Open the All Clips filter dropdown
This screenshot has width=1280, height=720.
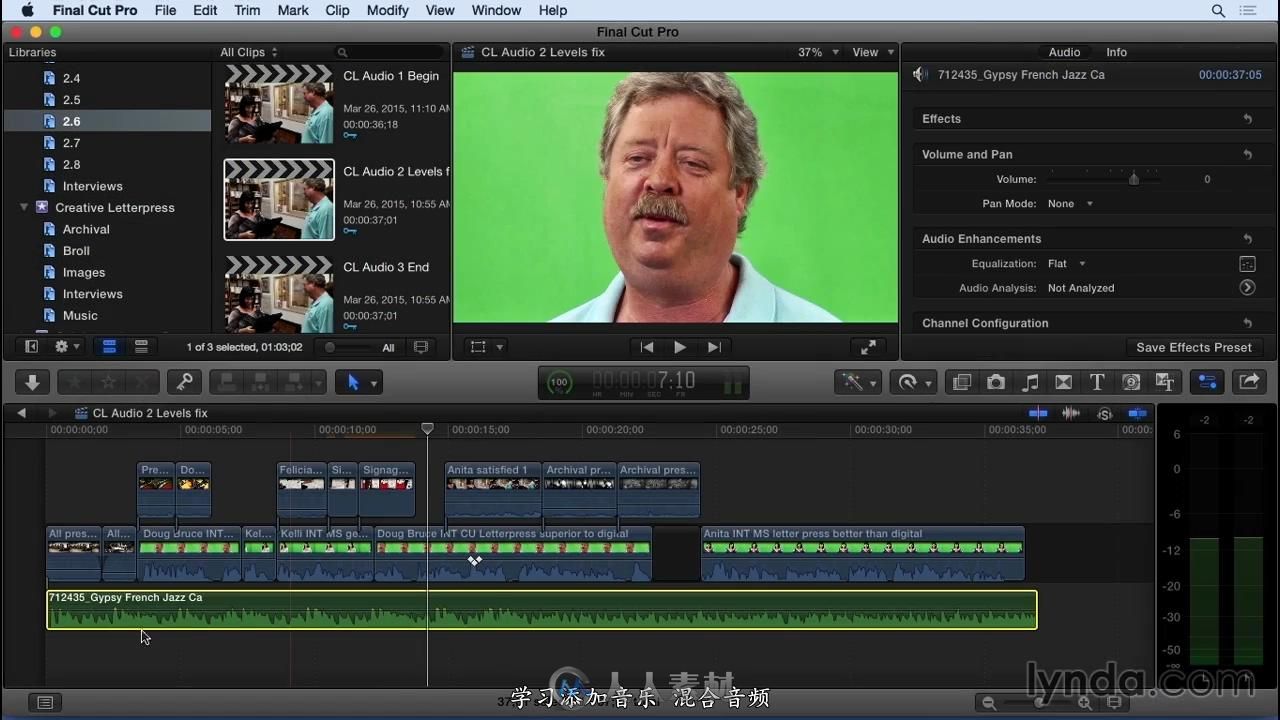pos(249,52)
